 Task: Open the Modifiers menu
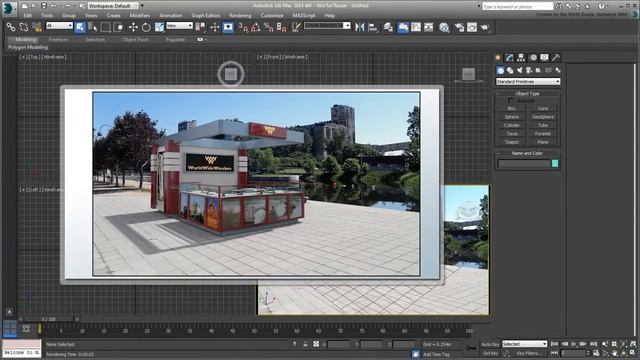click(x=140, y=16)
